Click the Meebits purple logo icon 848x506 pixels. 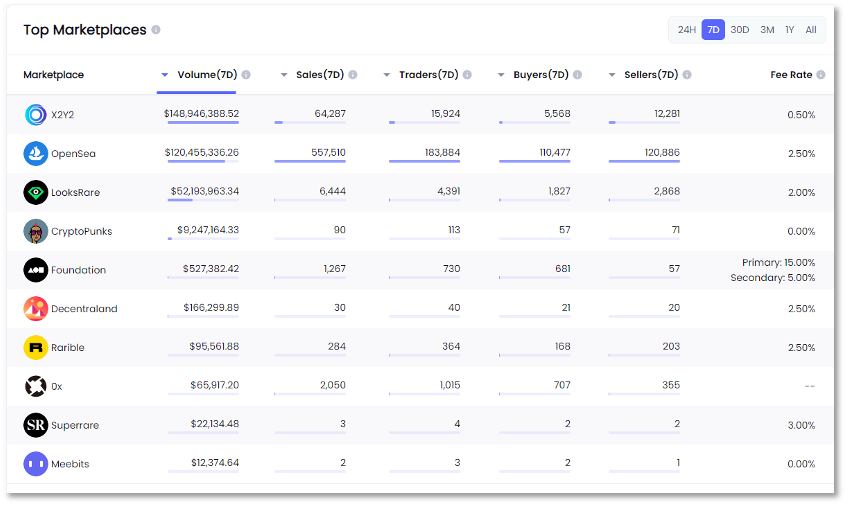[x=36, y=464]
